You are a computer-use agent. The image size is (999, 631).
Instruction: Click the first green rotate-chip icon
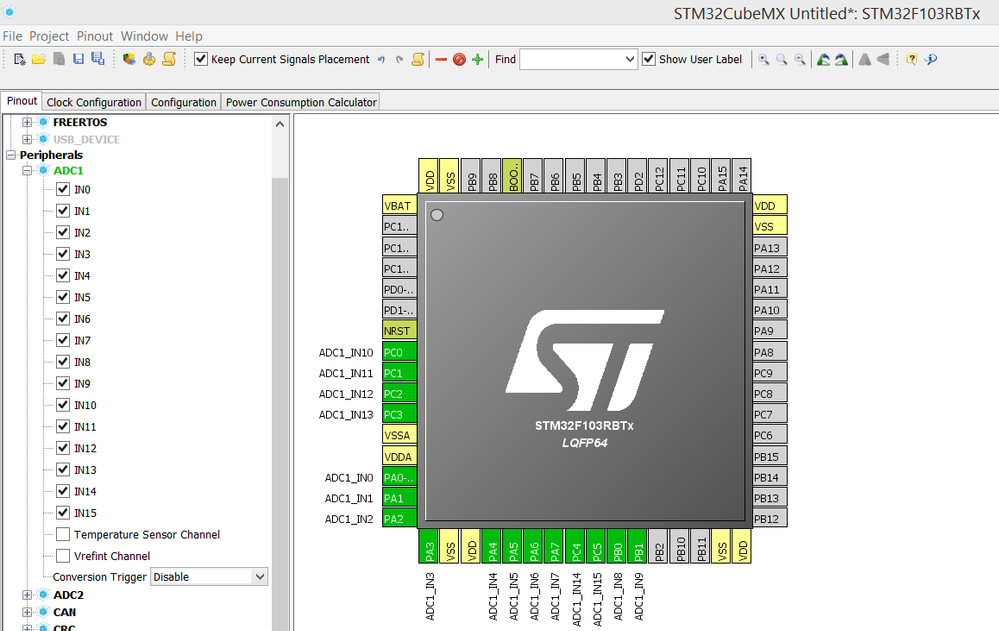coord(823,59)
